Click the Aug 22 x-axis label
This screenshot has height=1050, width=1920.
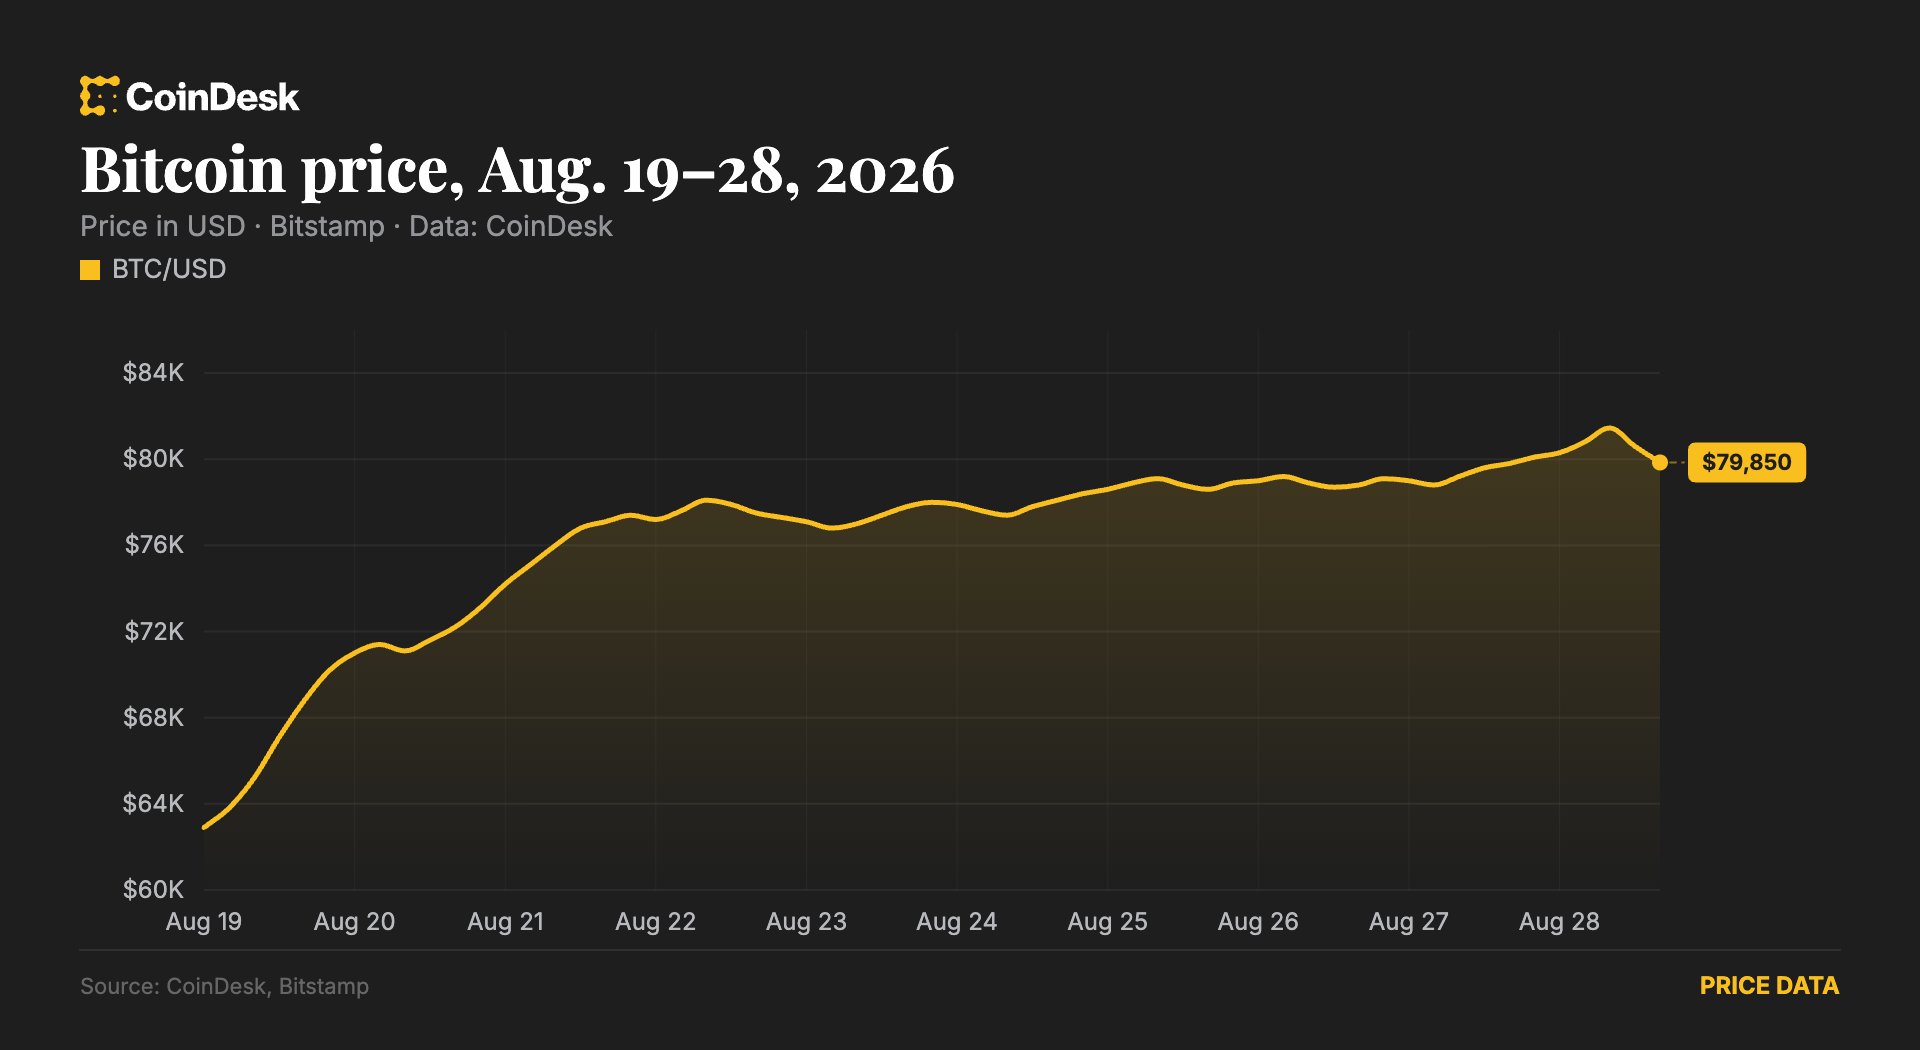656,922
